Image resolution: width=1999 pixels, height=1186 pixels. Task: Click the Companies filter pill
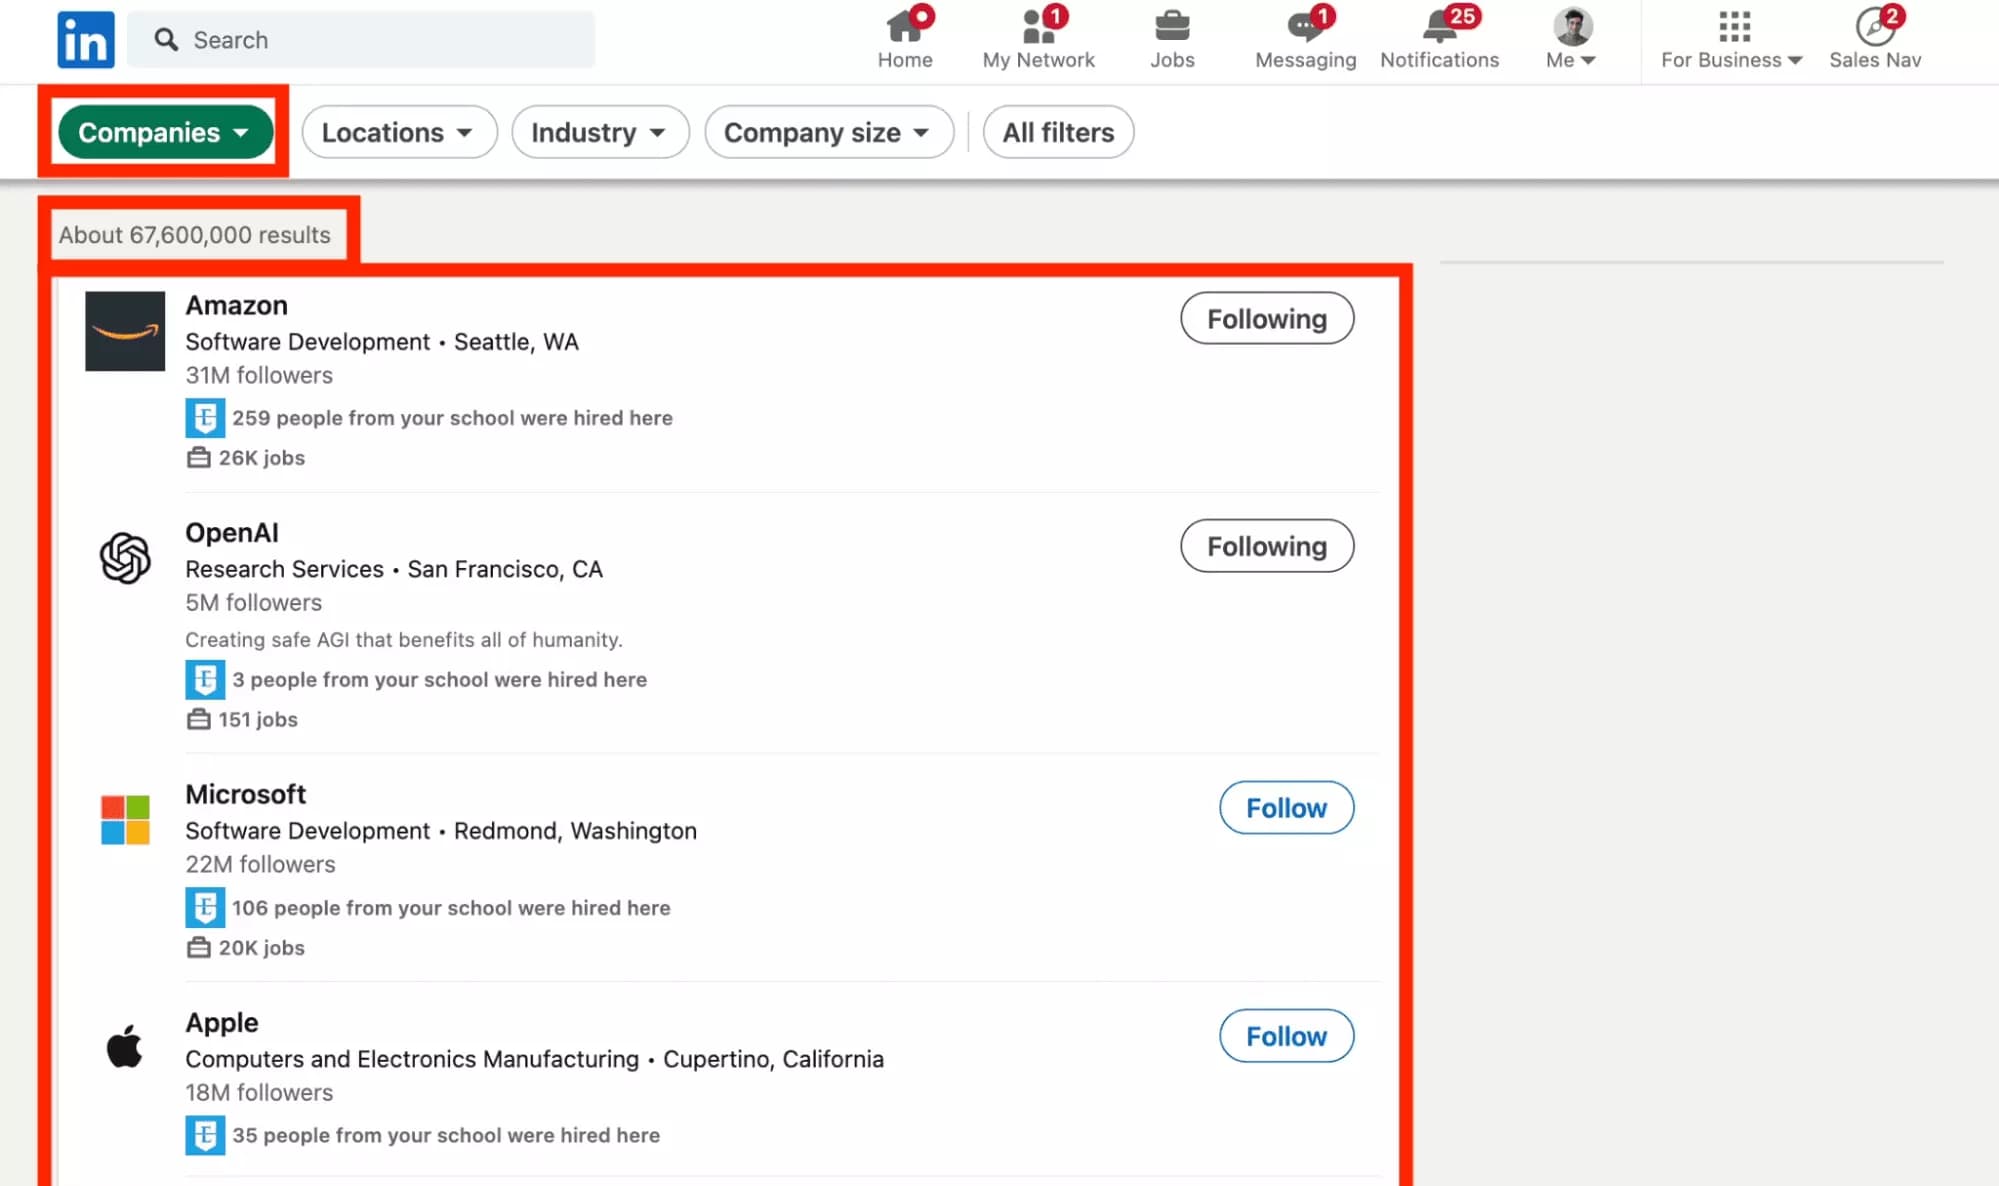pyautogui.click(x=163, y=132)
